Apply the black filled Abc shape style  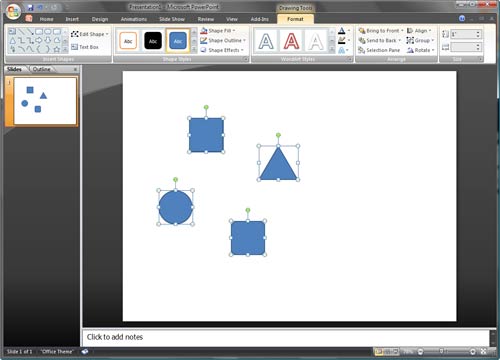click(x=153, y=41)
